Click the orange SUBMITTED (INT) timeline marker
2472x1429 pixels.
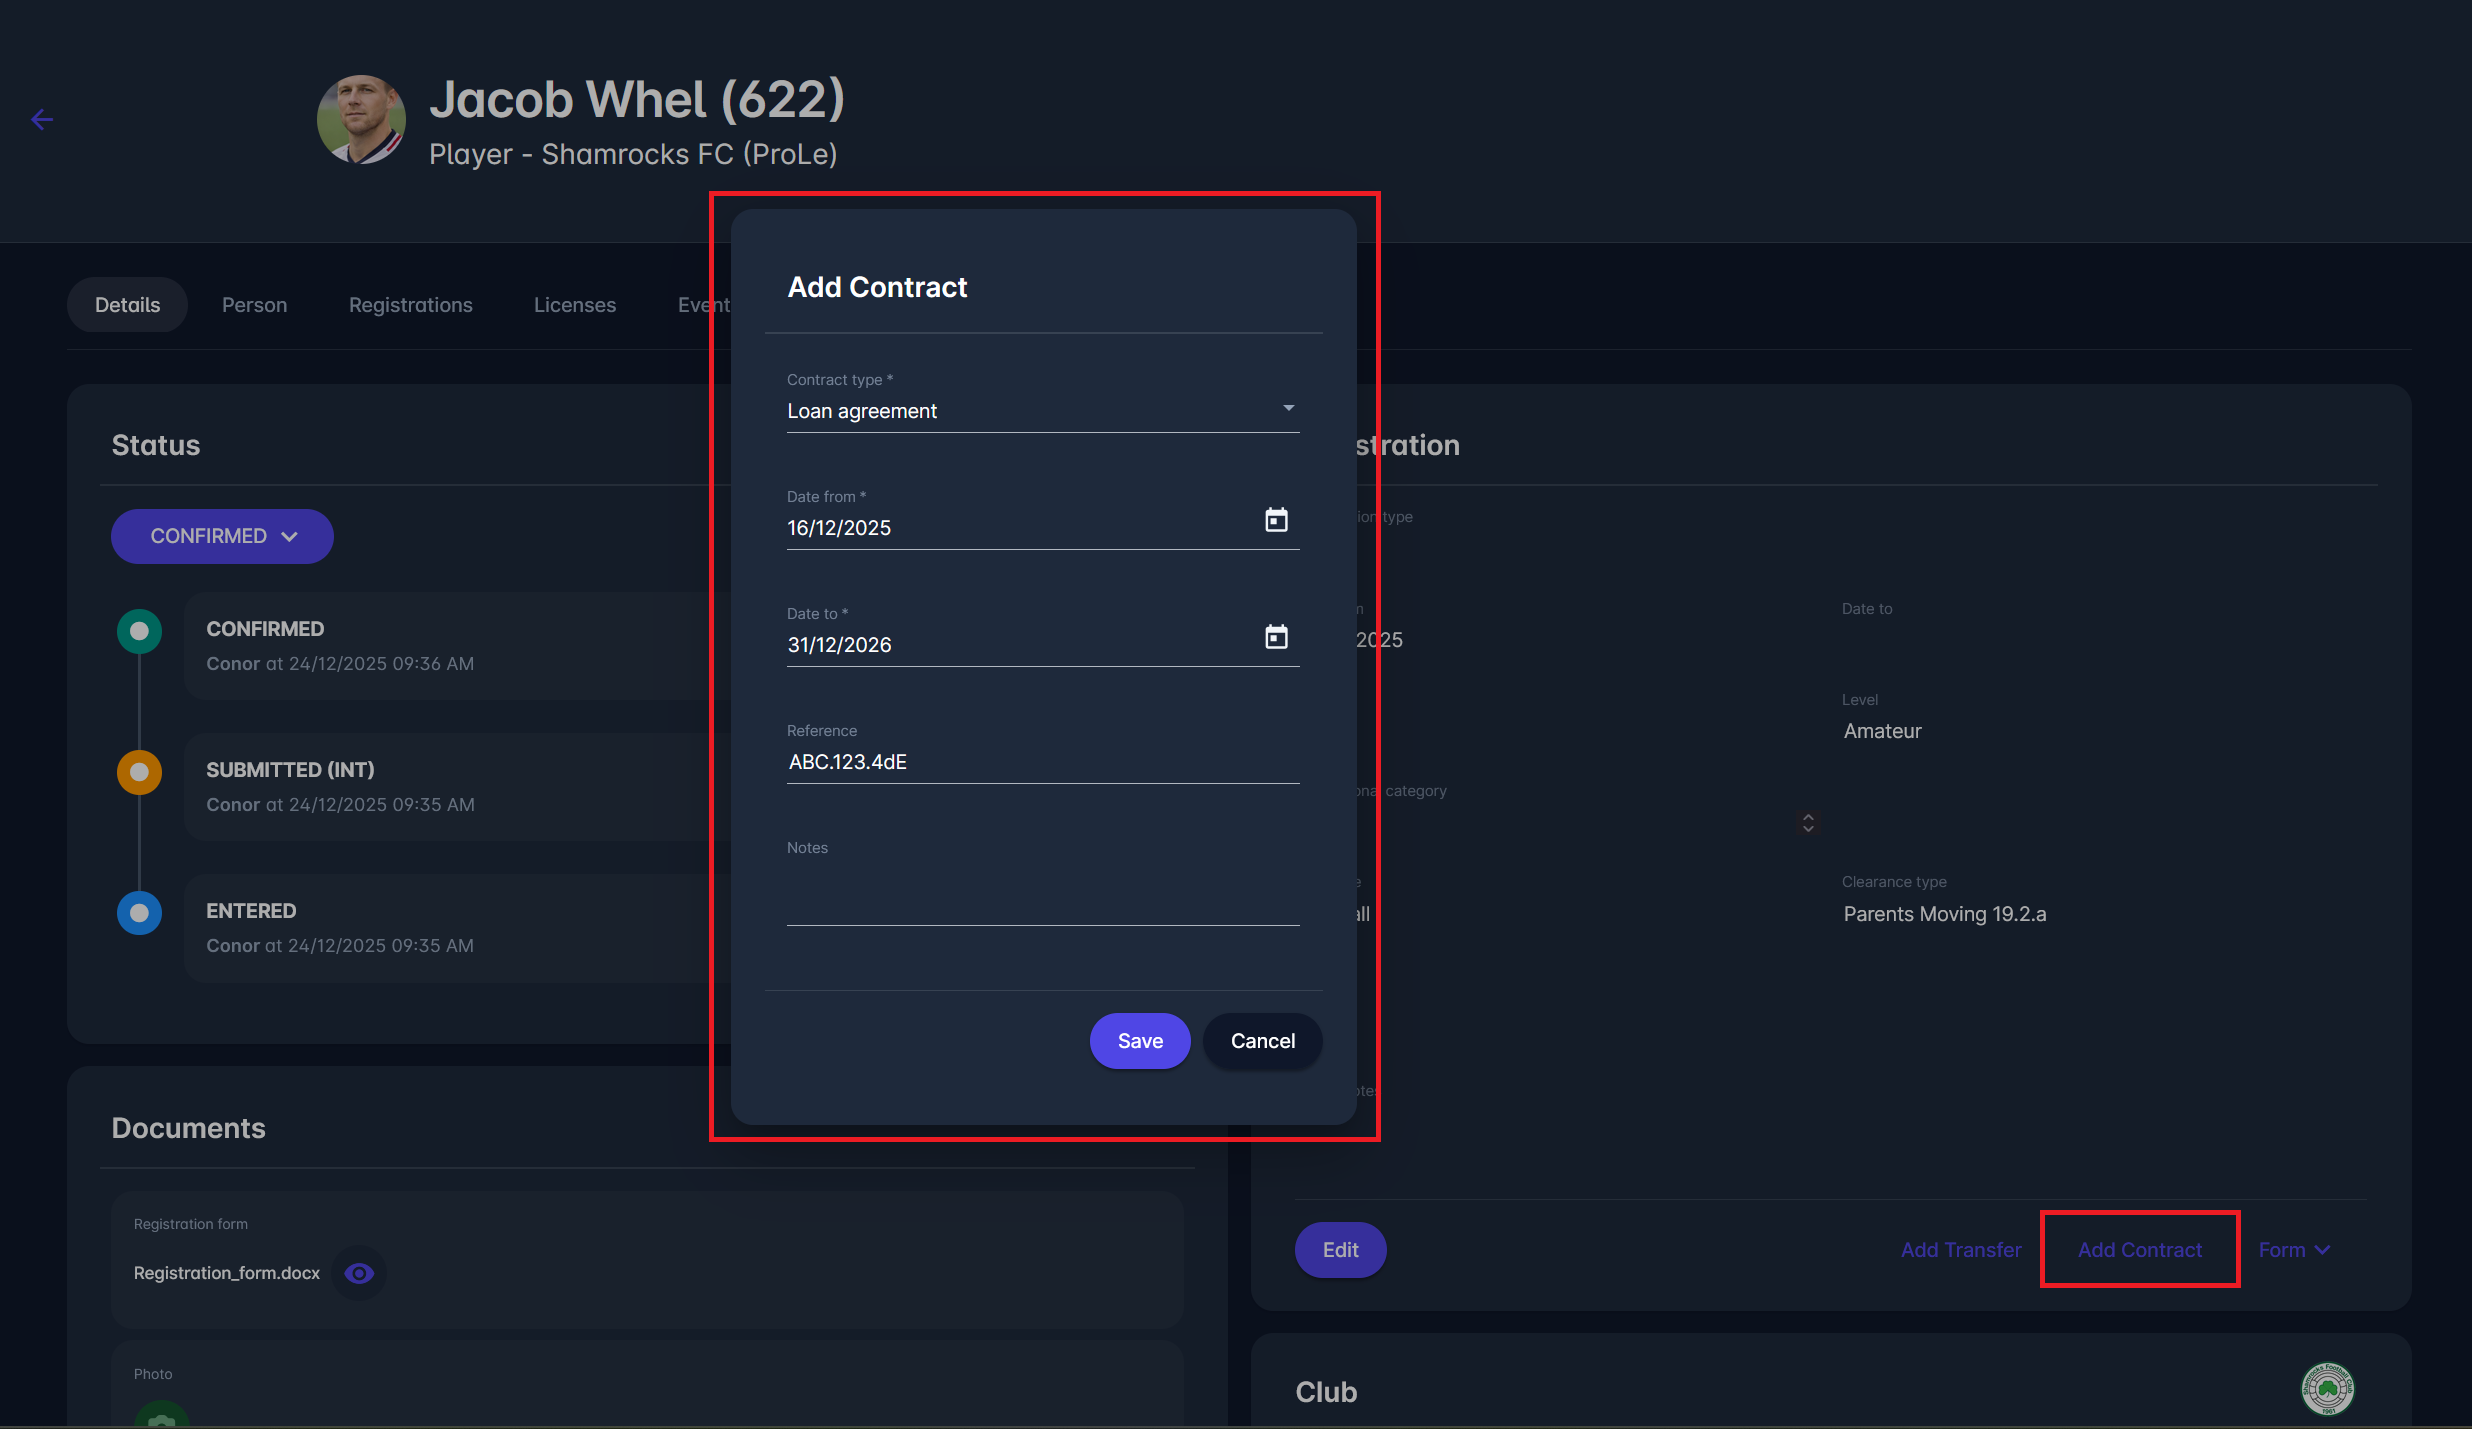tap(139, 772)
